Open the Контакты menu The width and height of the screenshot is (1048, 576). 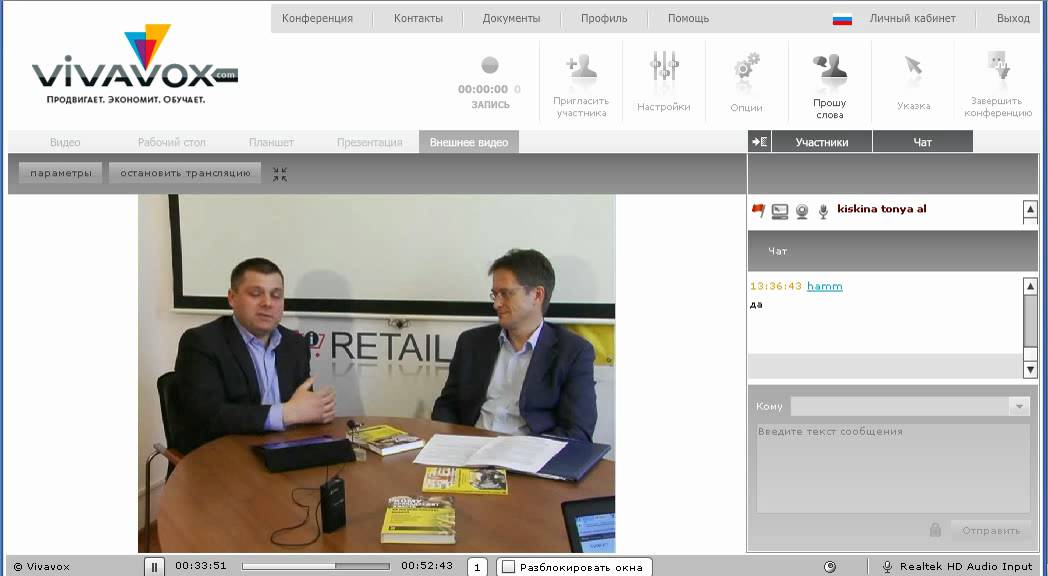pyautogui.click(x=418, y=19)
